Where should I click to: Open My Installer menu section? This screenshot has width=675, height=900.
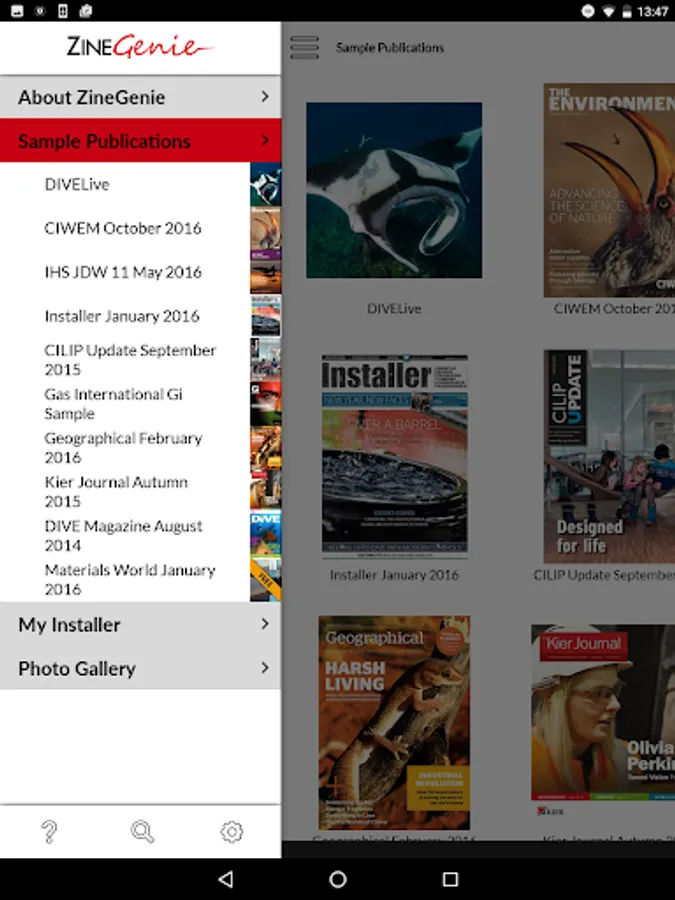pyautogui.click(x=141, y=624)
